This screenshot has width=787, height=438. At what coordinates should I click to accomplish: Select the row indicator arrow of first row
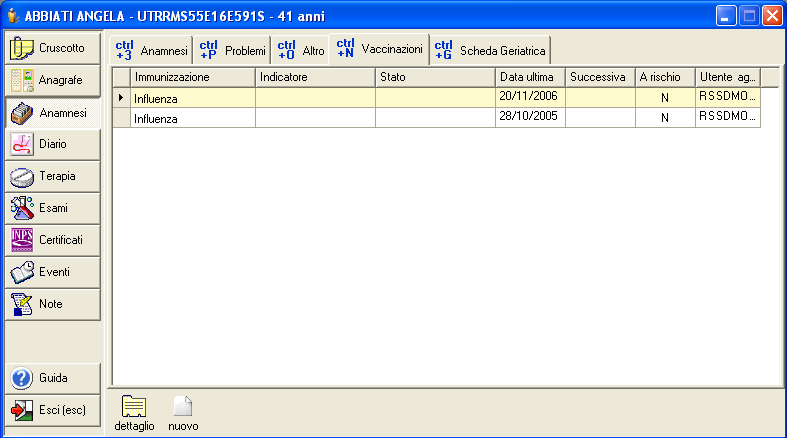tap(122, 97)
